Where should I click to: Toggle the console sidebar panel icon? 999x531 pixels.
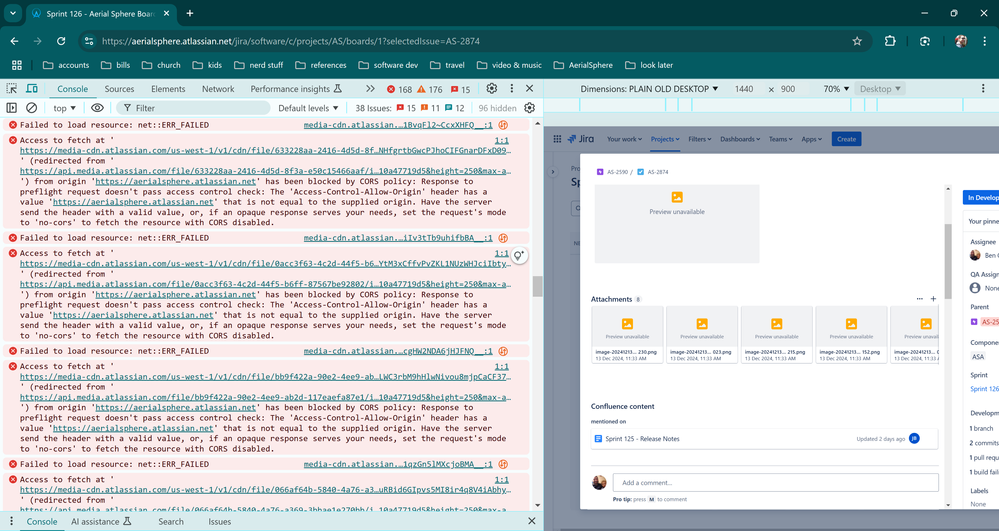tap(11, 108)
